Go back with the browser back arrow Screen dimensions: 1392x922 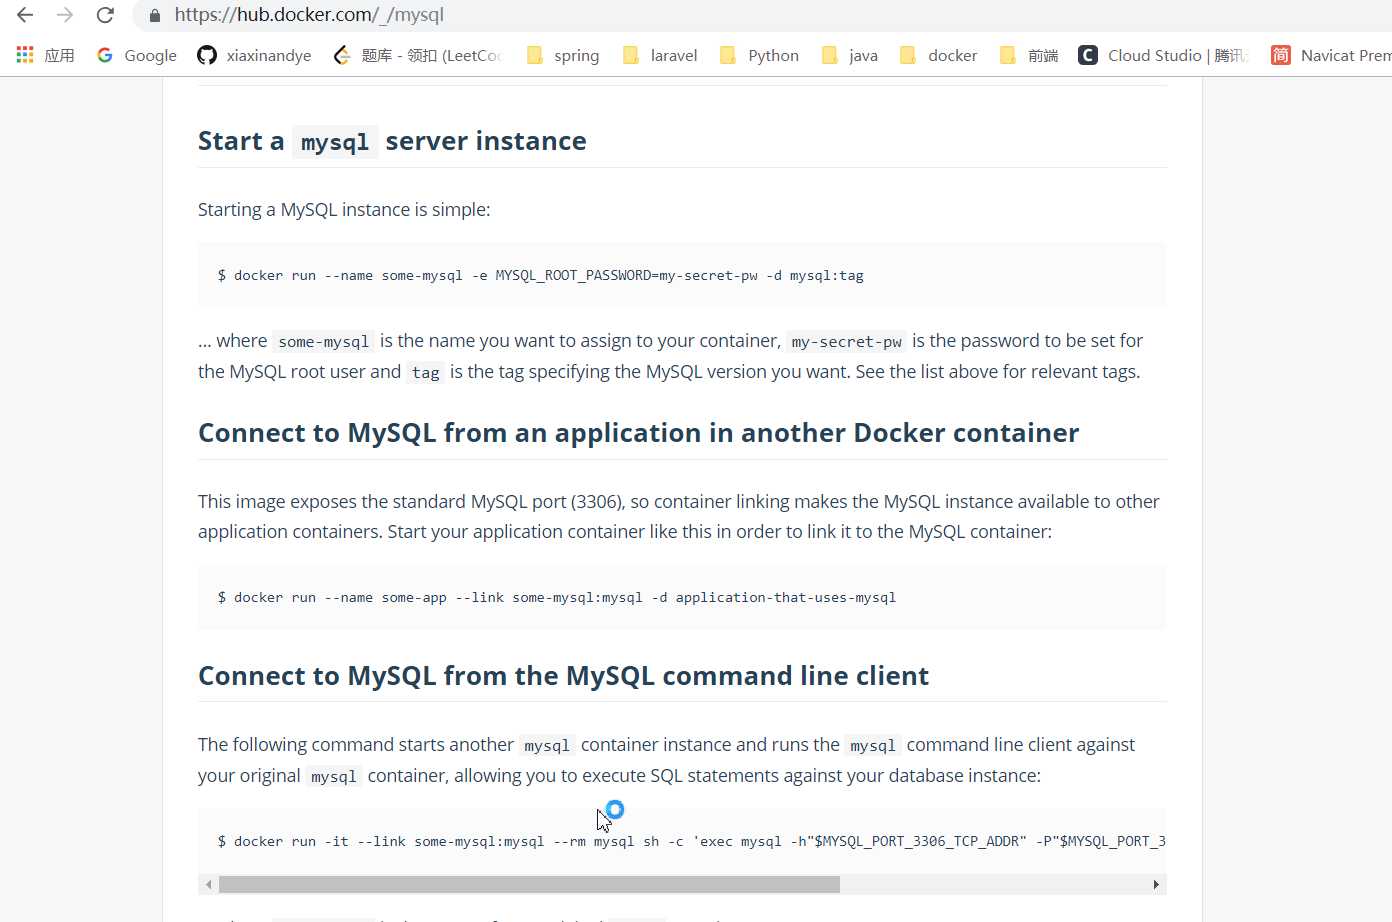25,15
